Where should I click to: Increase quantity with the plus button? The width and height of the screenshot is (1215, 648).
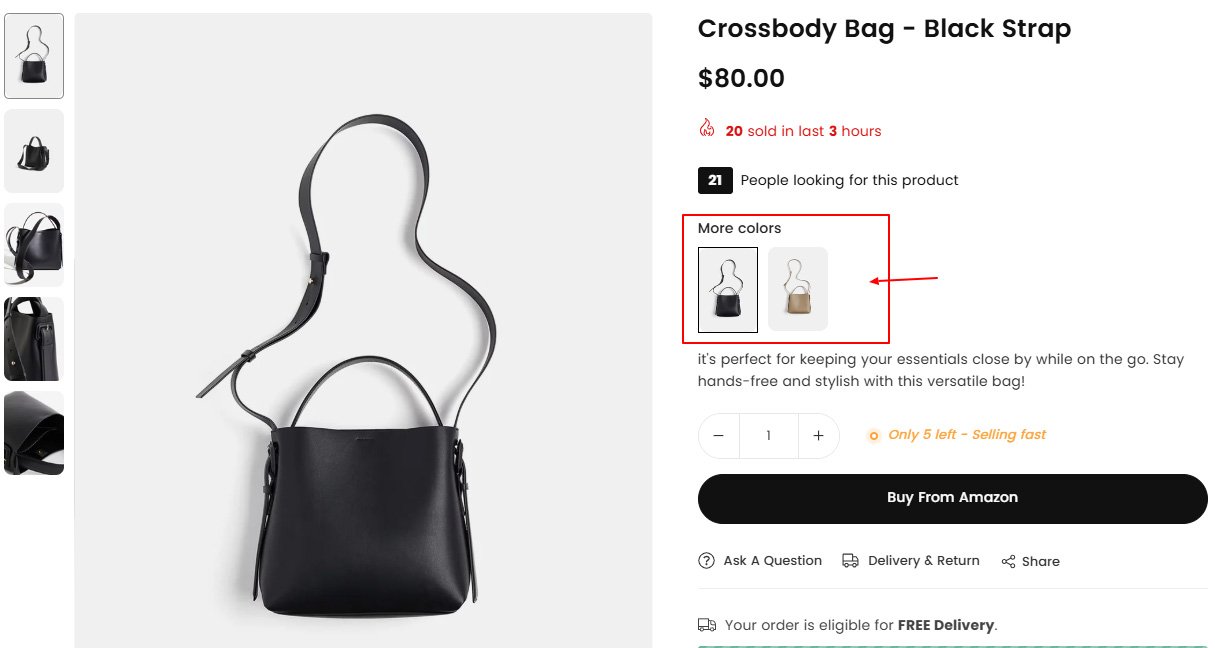pyautogui.click(x=818, y=436)
